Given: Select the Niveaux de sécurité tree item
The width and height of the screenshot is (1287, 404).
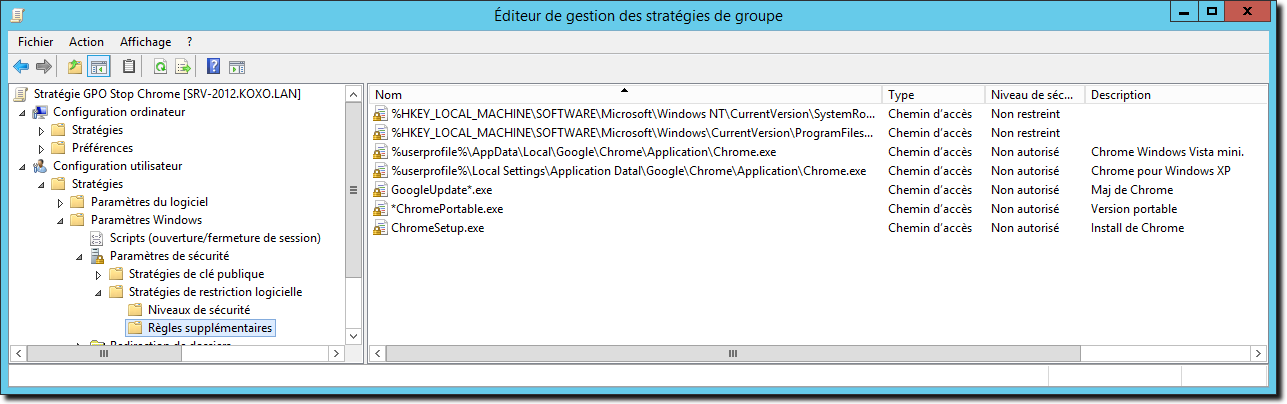Looking at the screenshot, I should point(199,310).
